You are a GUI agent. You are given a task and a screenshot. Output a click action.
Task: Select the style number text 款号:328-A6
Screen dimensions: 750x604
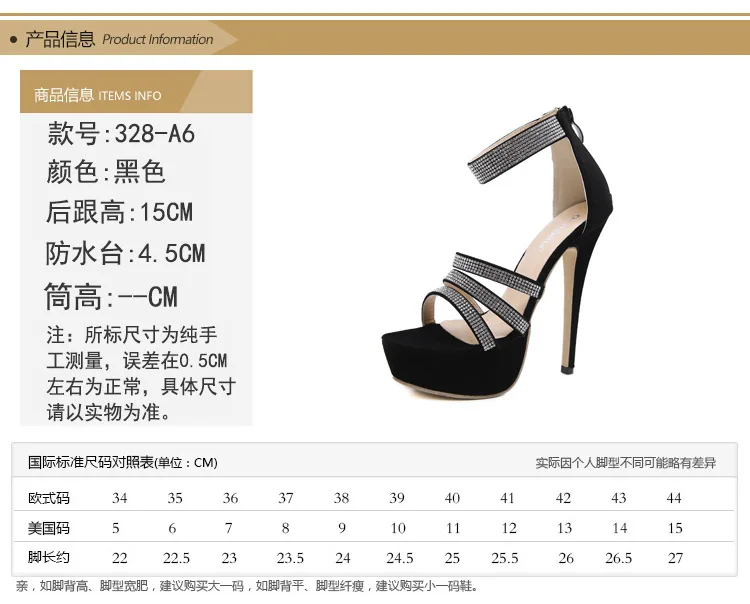(x=121, y=133)
